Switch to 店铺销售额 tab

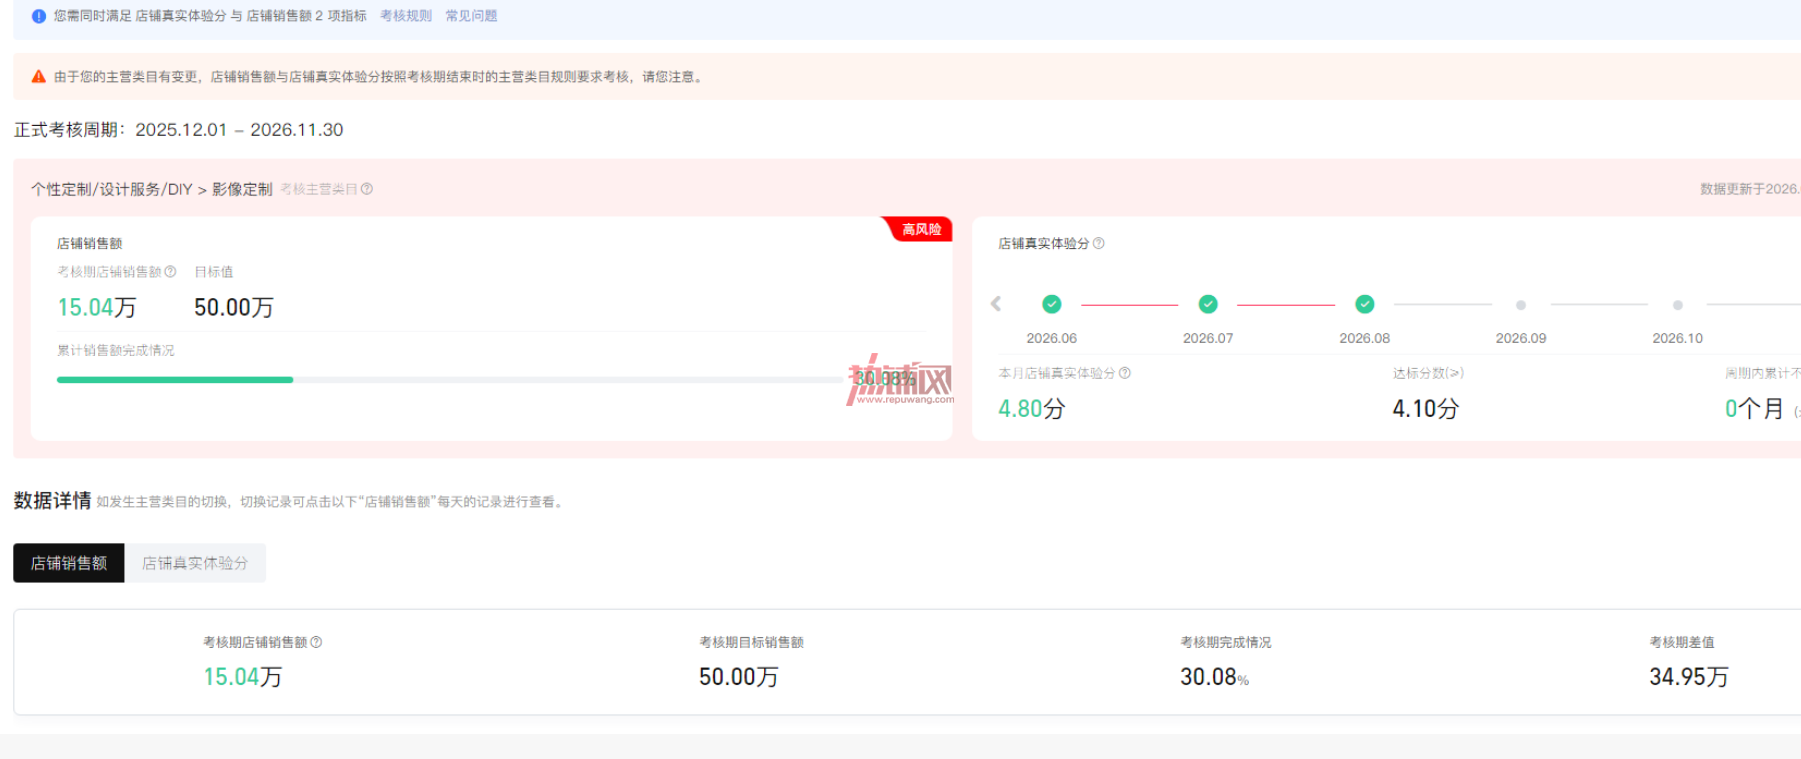69,563
